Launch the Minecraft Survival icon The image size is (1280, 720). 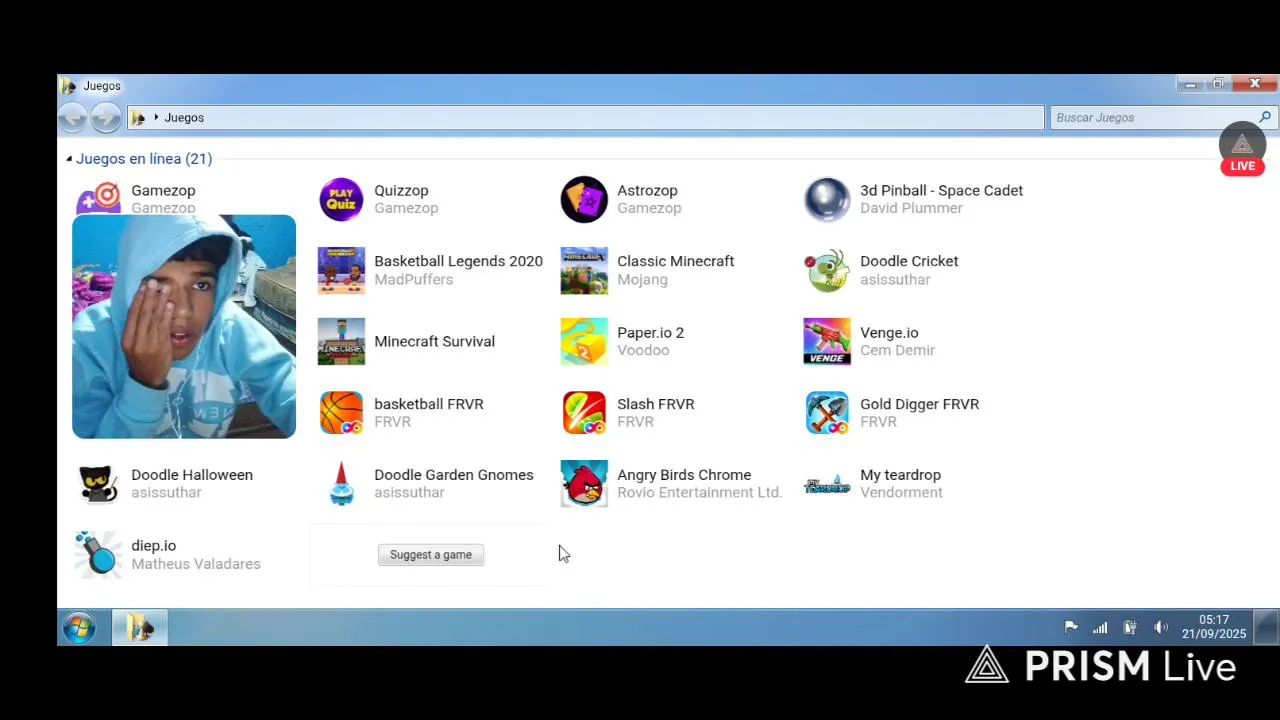[341, 341]
